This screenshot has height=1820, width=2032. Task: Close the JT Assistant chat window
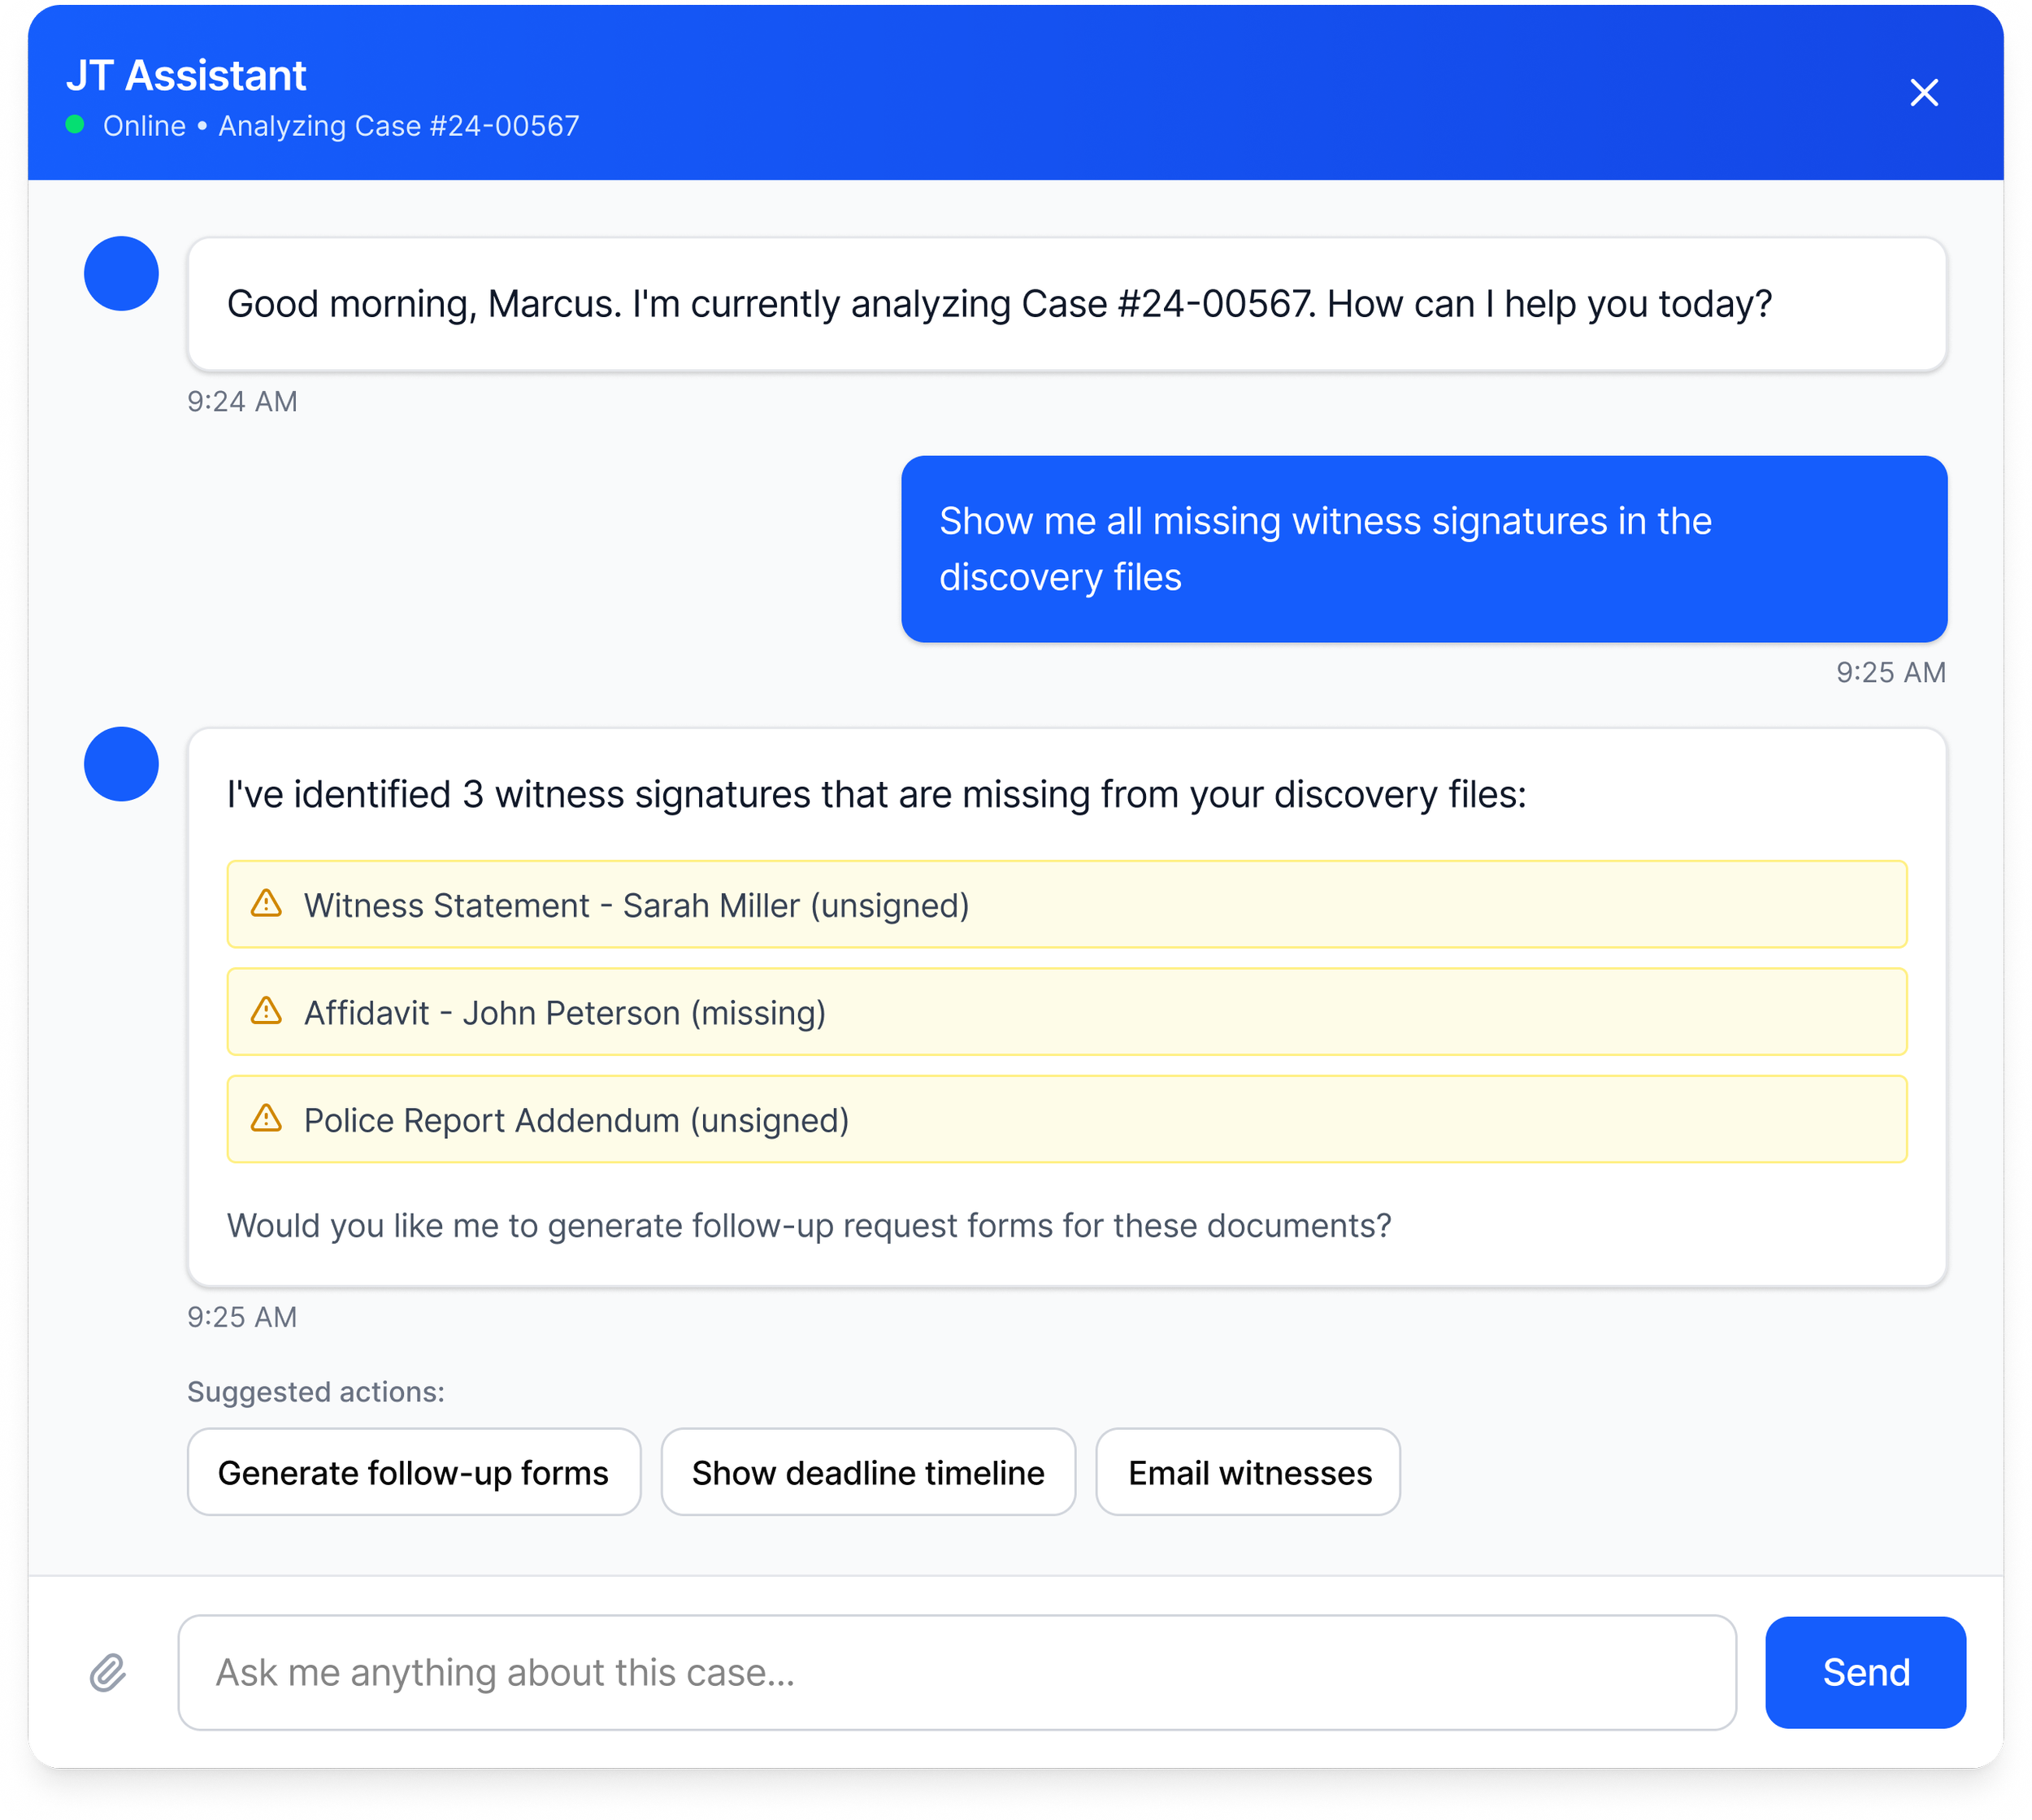pyautogui.click(x=1923, y=93)
